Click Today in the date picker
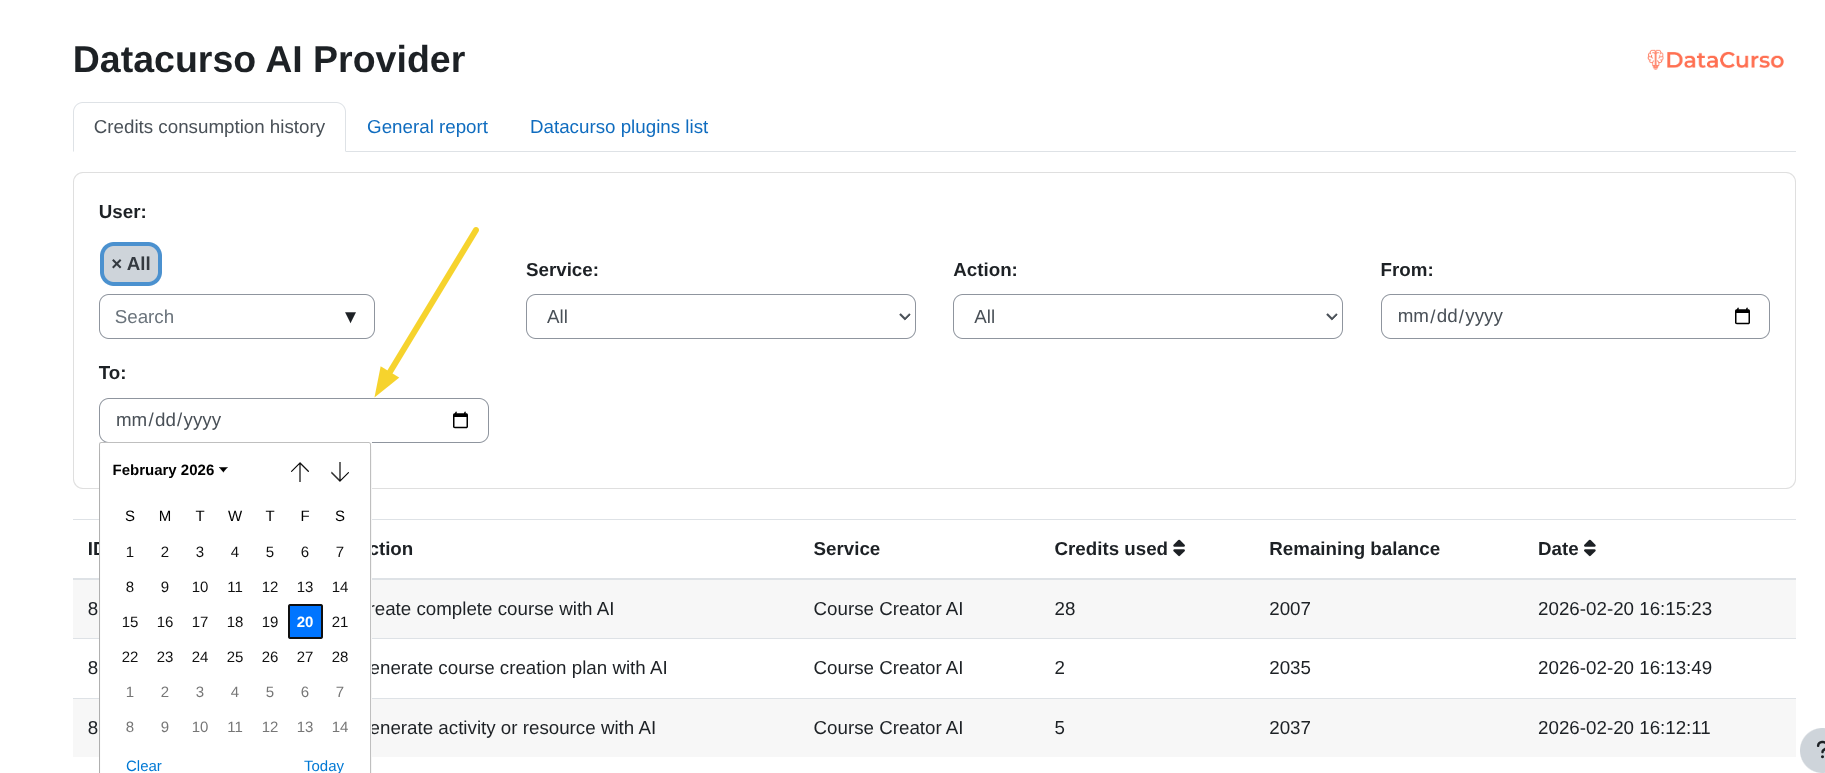 [324, 765]
